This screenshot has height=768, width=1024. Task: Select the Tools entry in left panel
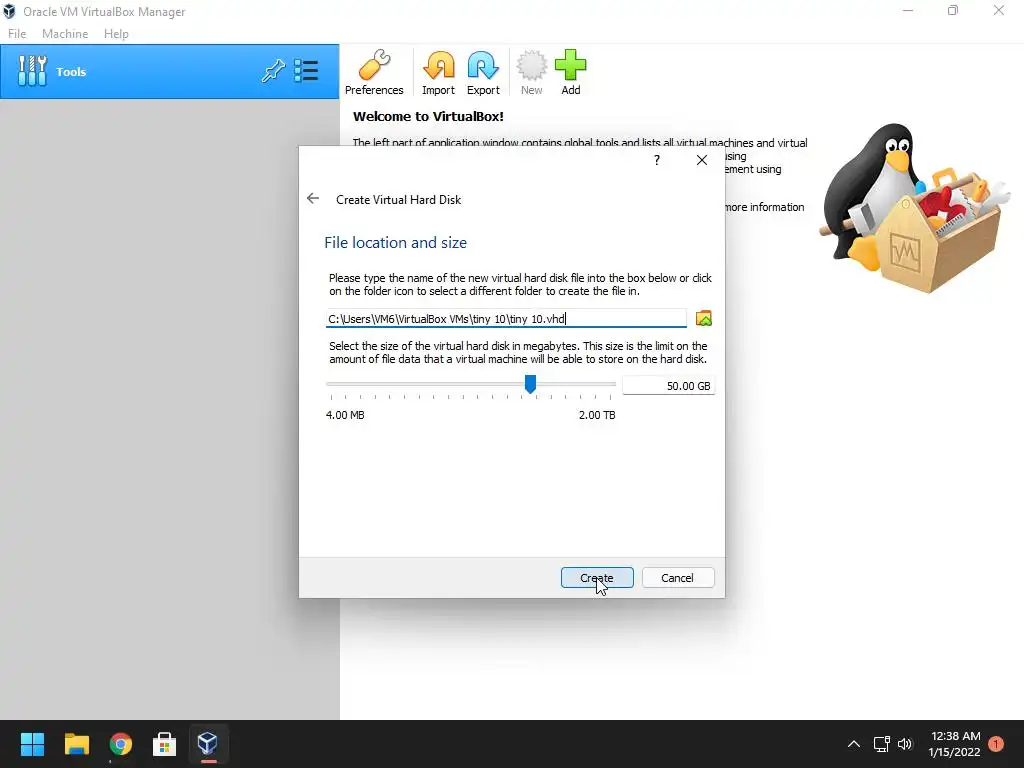click(x=170, y=72)
